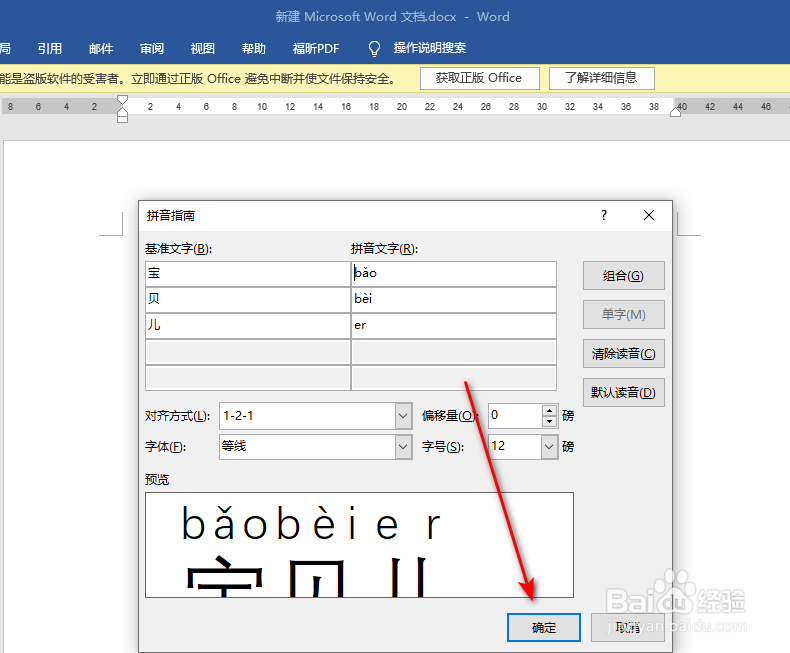Click the 操作说明搜索 search box
This screenshot has width=790, height=653.
430,48
